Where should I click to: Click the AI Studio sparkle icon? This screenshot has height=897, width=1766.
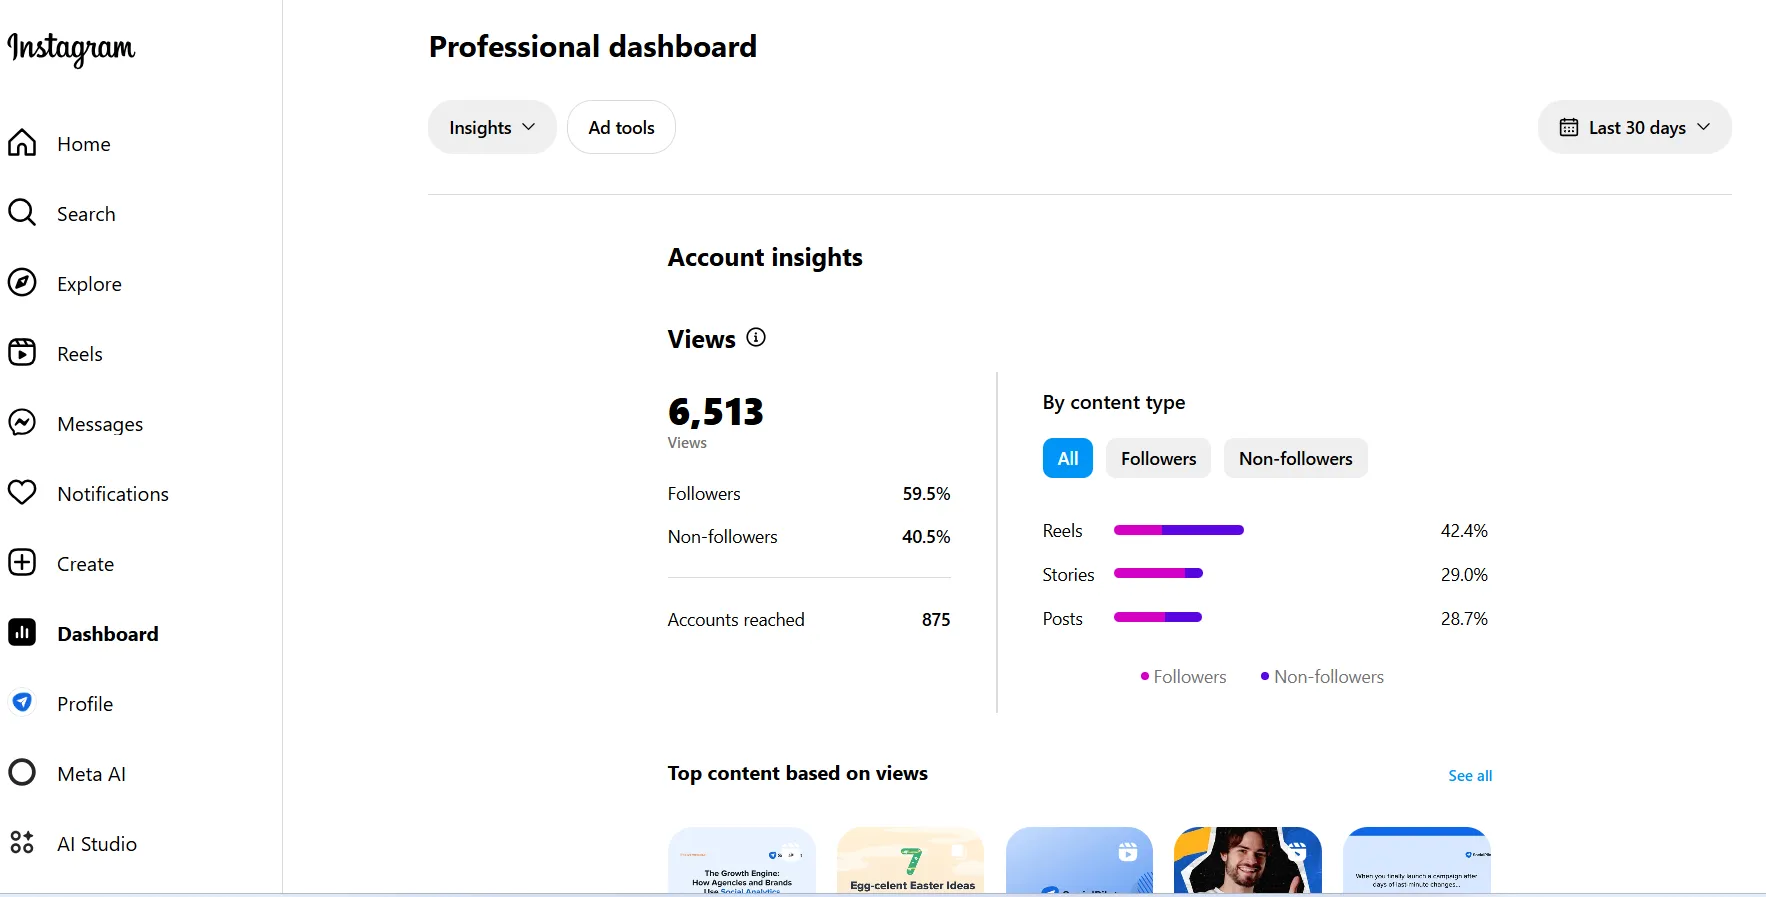tap(22, 843)
